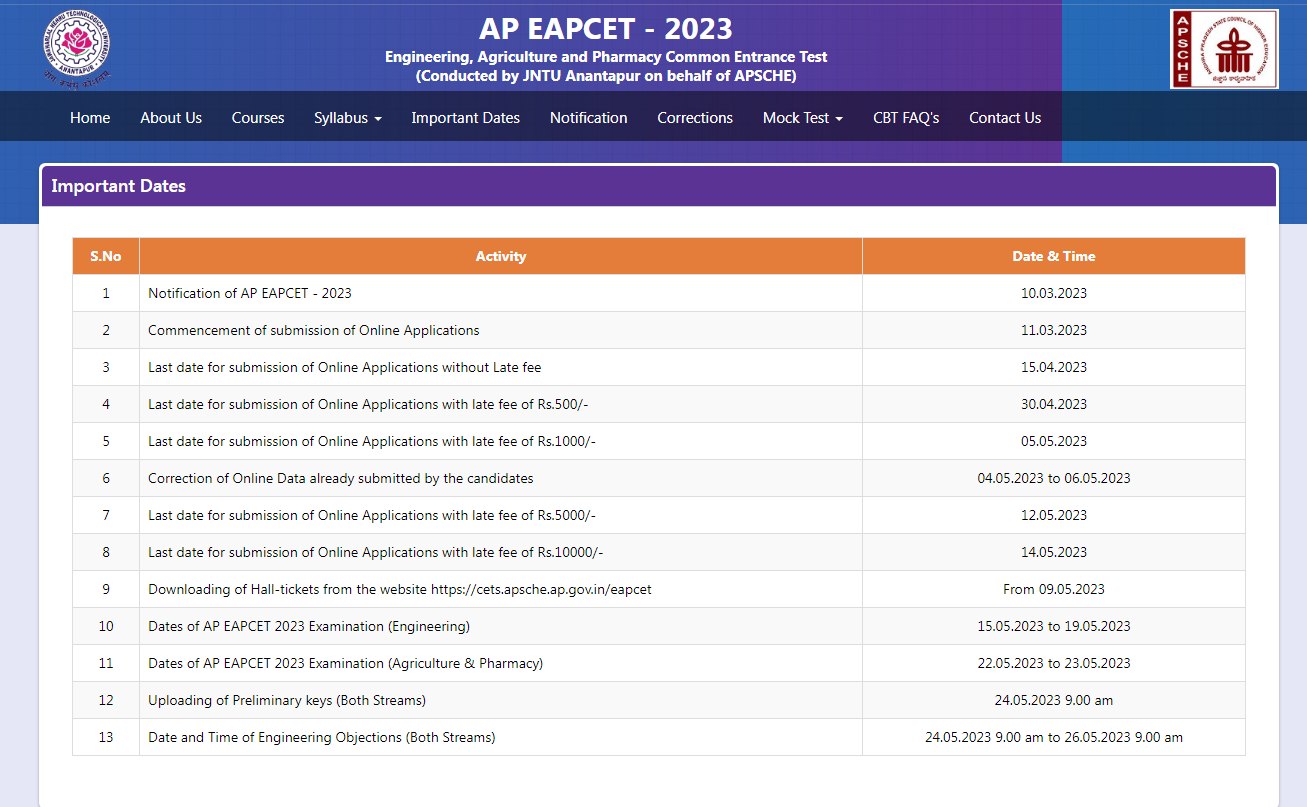The width and height of the screenshot is (1307, 807).
Task: Click the date 15.04.2023
Action: (x=1054, y=367)
